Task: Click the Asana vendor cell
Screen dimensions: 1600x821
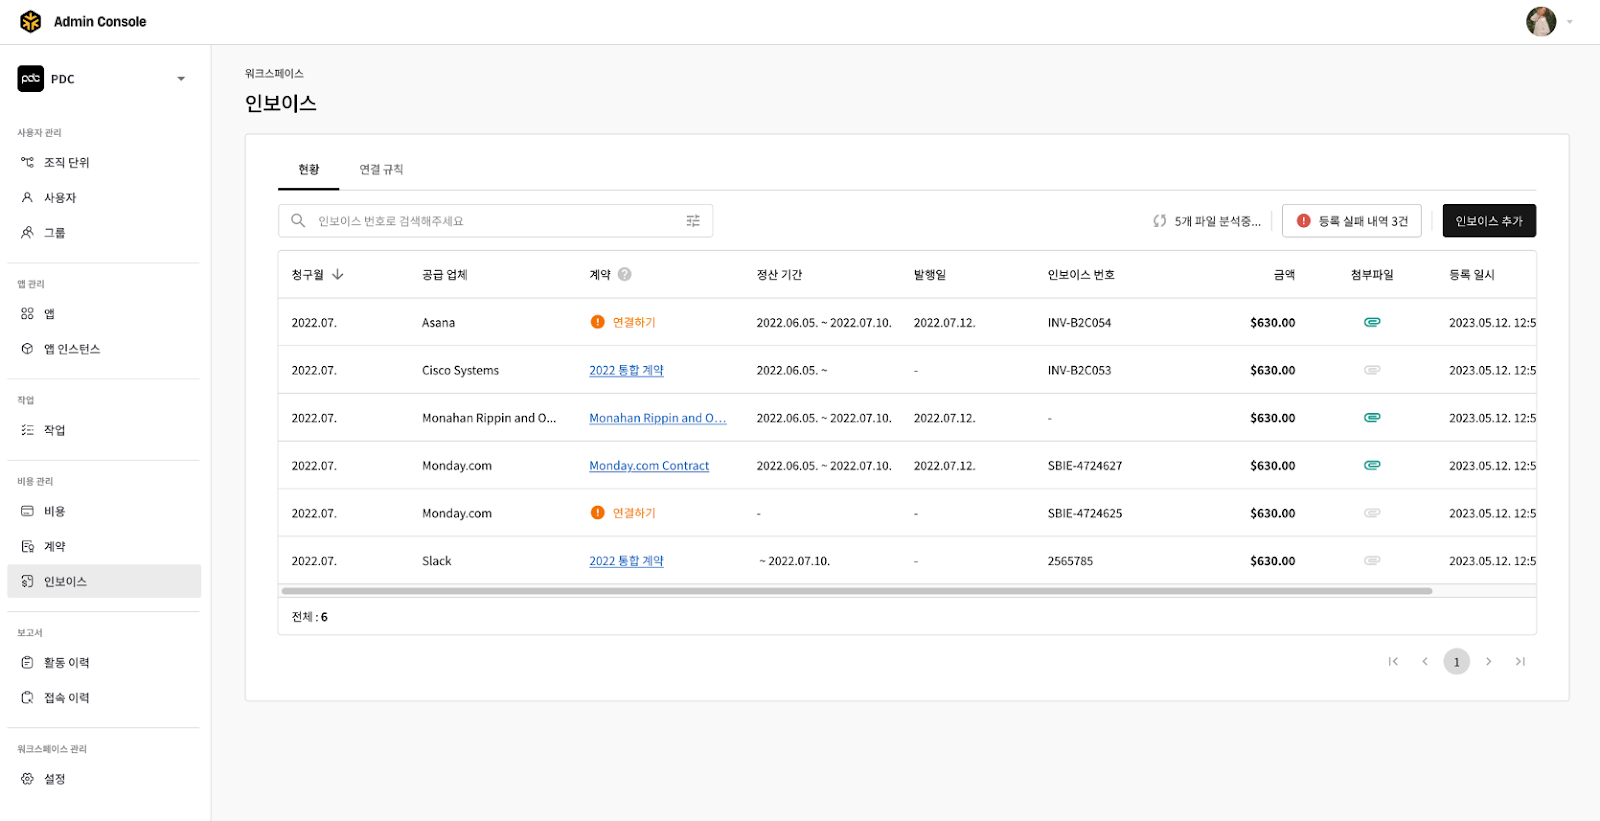Action: (x=438, y=322)
